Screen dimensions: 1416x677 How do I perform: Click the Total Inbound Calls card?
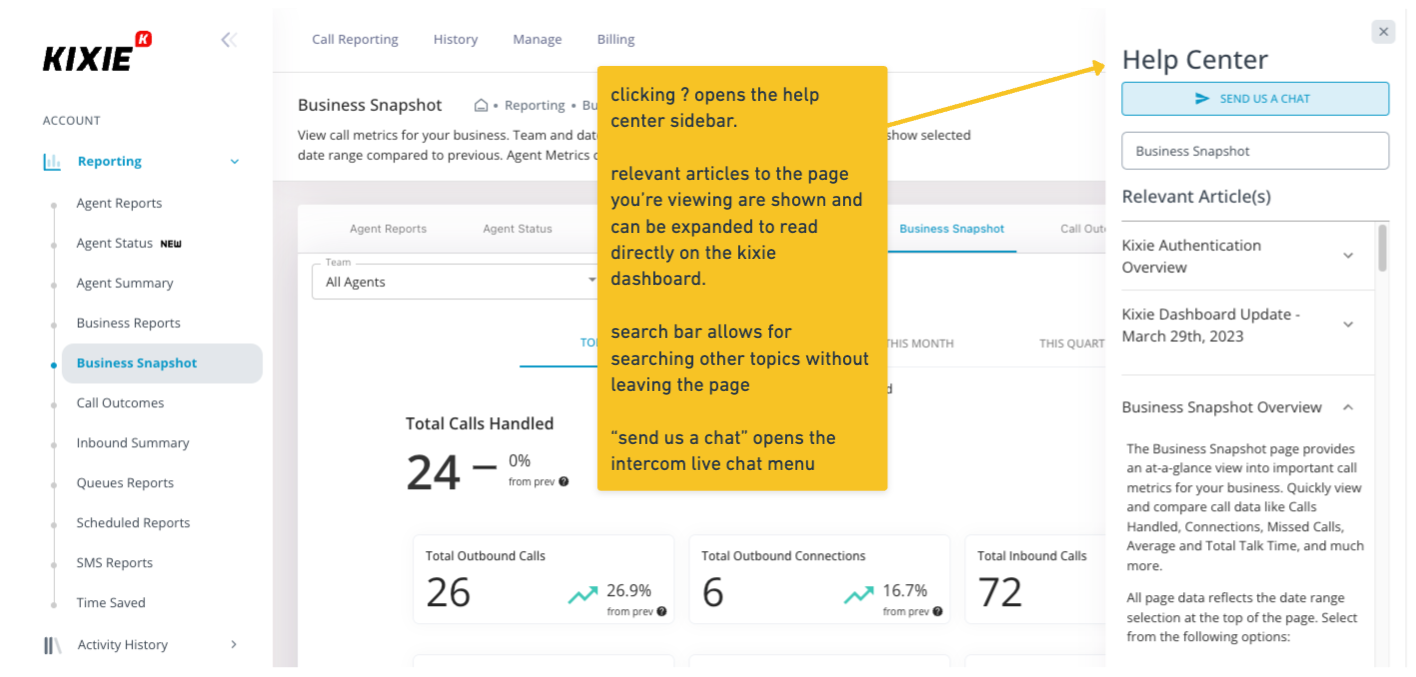1035,579
